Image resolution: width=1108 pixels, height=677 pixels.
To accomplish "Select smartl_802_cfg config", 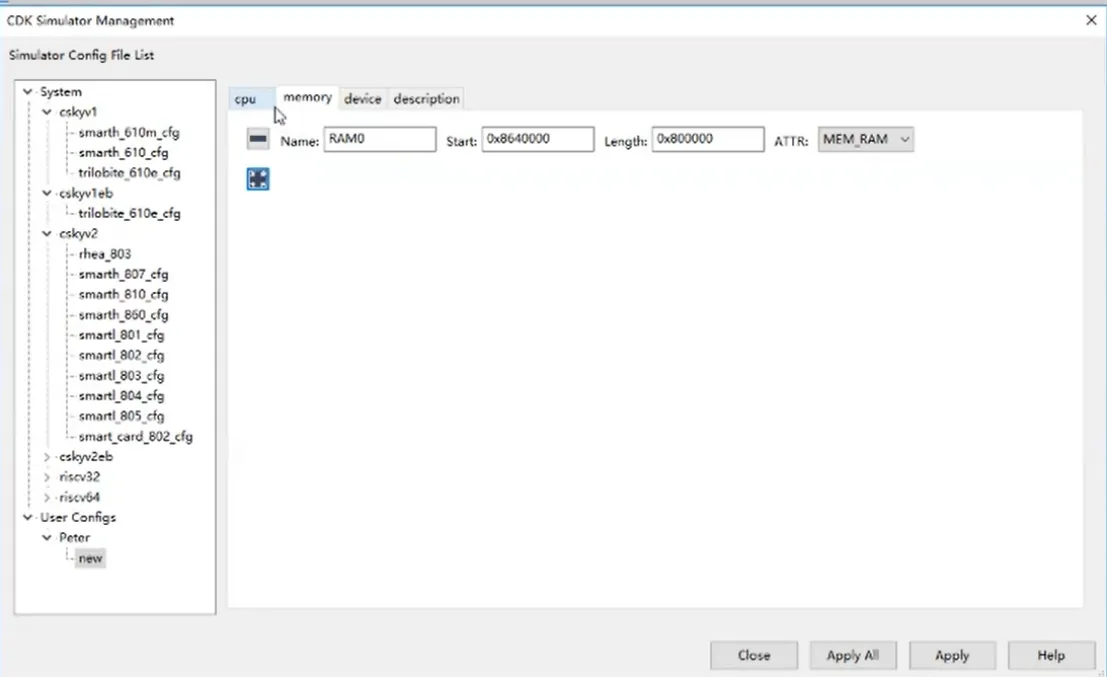I will [x=122, y=355].
